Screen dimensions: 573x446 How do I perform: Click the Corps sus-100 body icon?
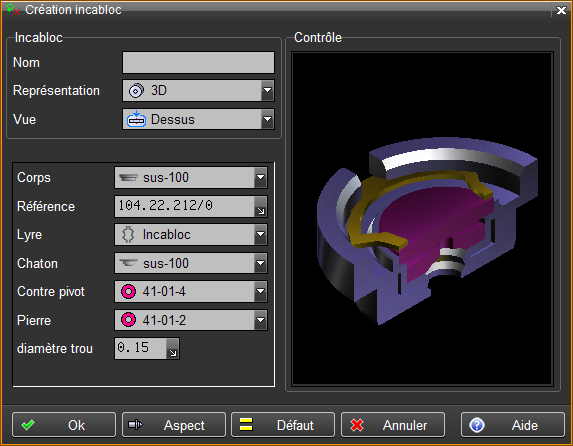(128, 178)
